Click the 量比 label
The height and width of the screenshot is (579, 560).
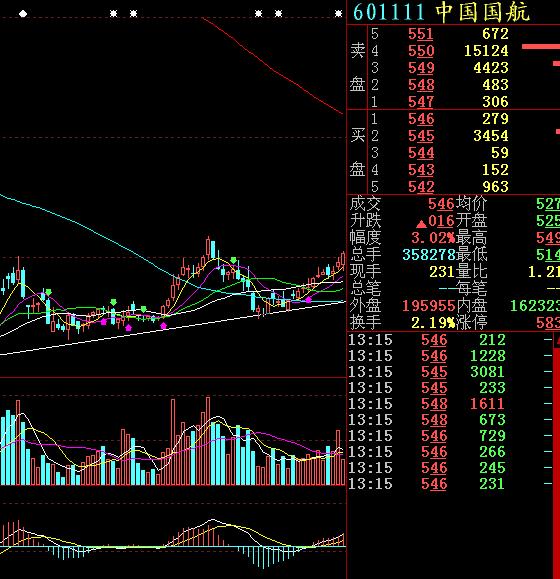[x=471, y=272]
